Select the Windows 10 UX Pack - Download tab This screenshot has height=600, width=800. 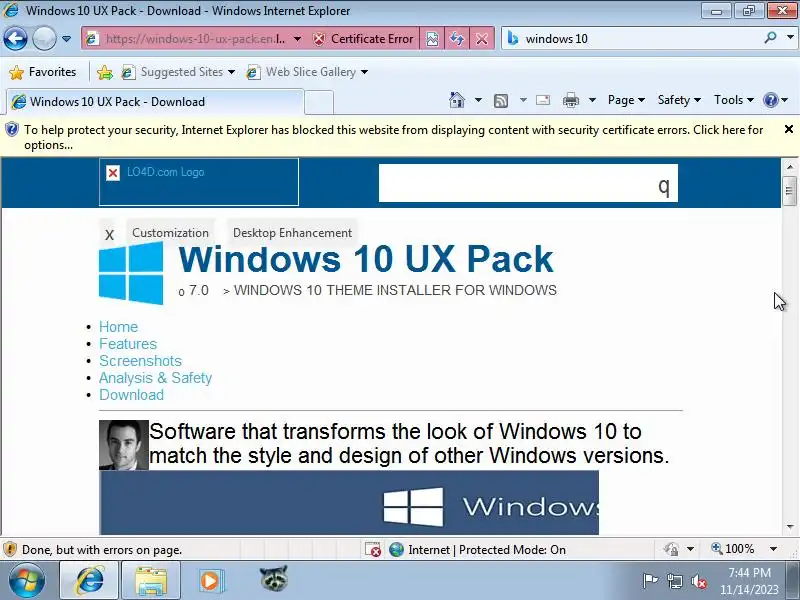point(155,102)
